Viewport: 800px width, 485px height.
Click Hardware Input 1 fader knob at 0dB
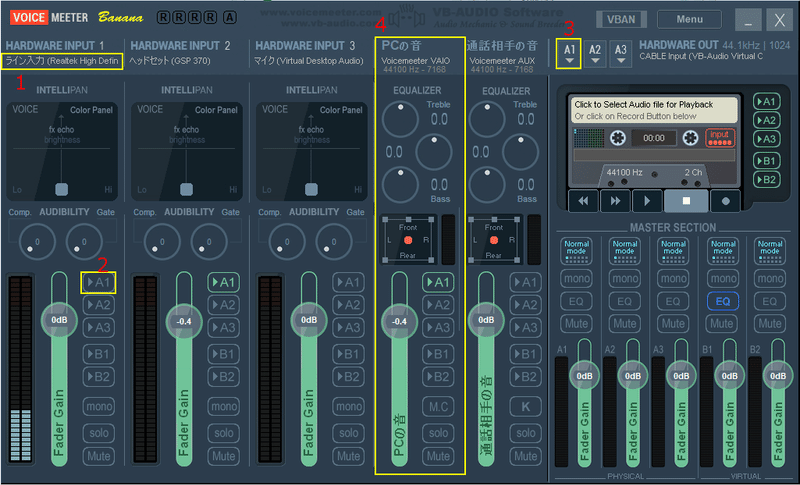coord(59,320)
